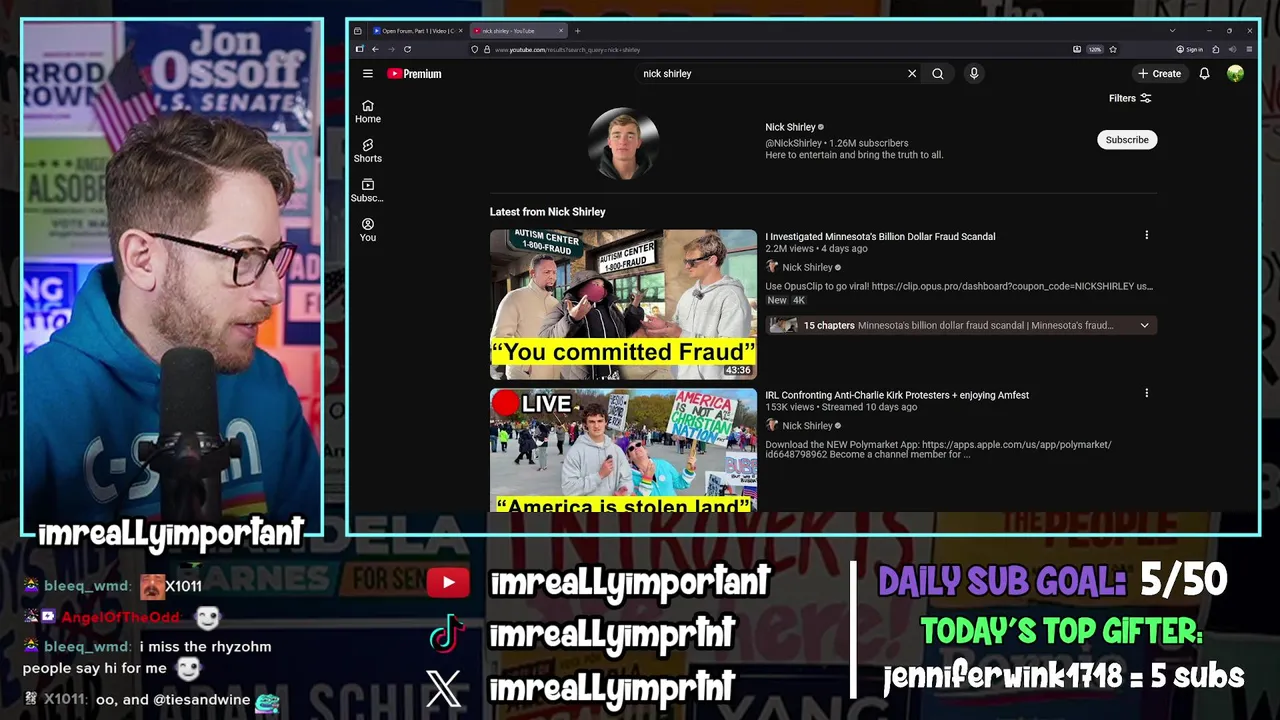1280x720 pixels.
Task: Click the "@NickShirley • 1.26M subscribers" text
Action: click(x=837, y=143)
